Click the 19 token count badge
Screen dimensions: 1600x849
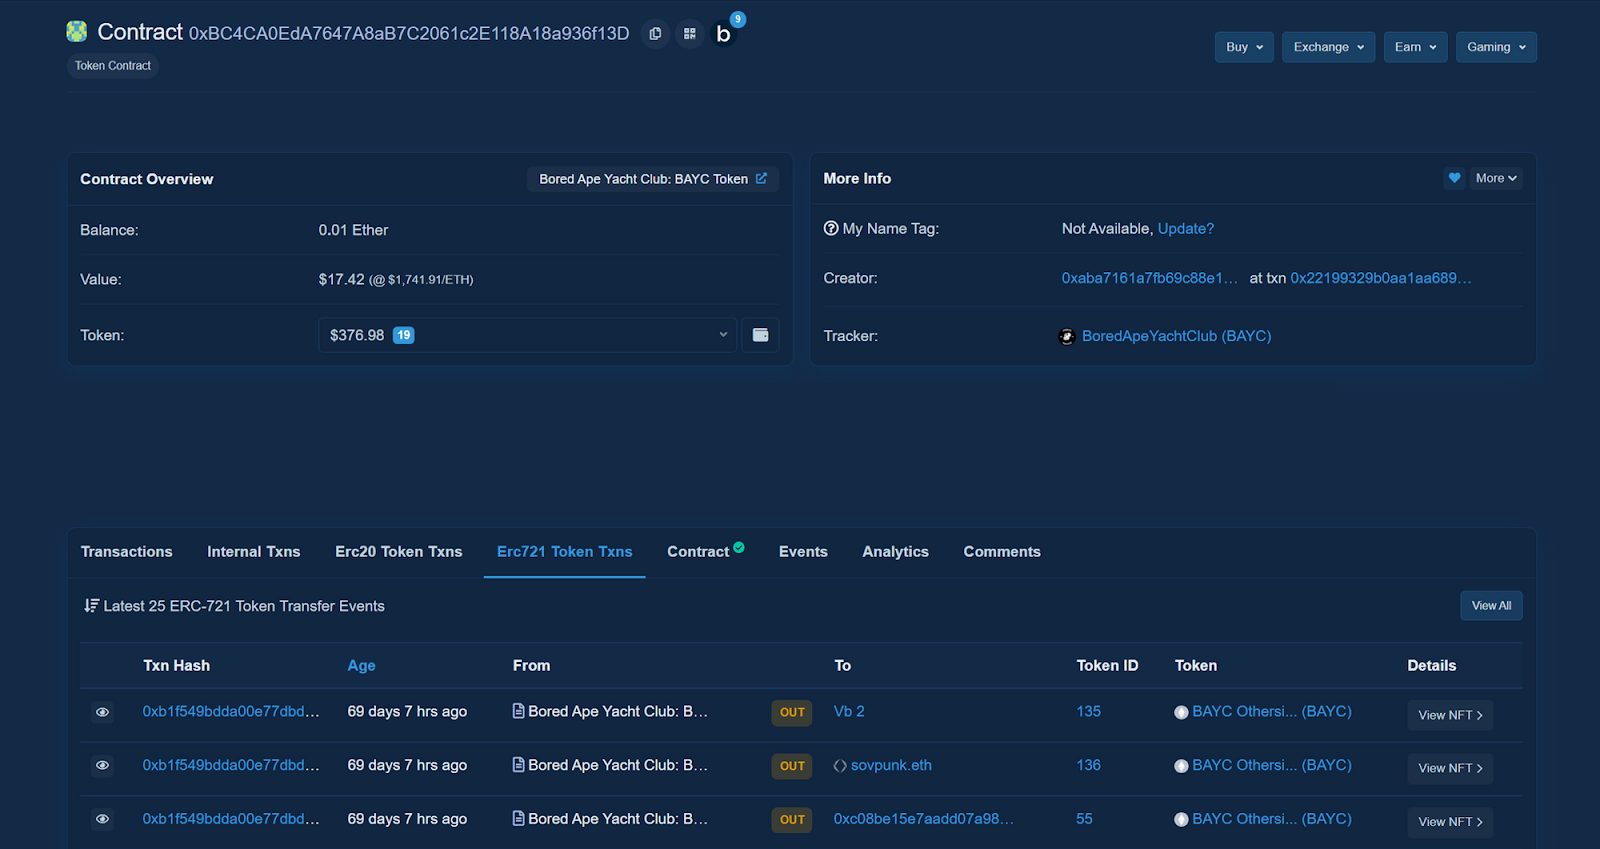[x=404, y=335]
